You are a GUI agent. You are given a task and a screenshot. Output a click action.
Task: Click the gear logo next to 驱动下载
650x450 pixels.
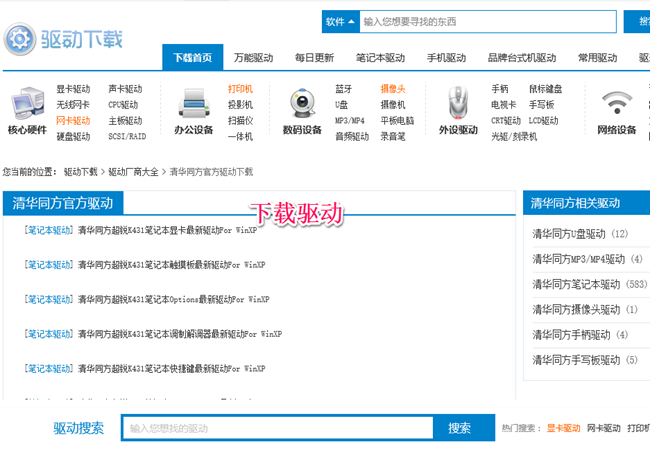20,39
